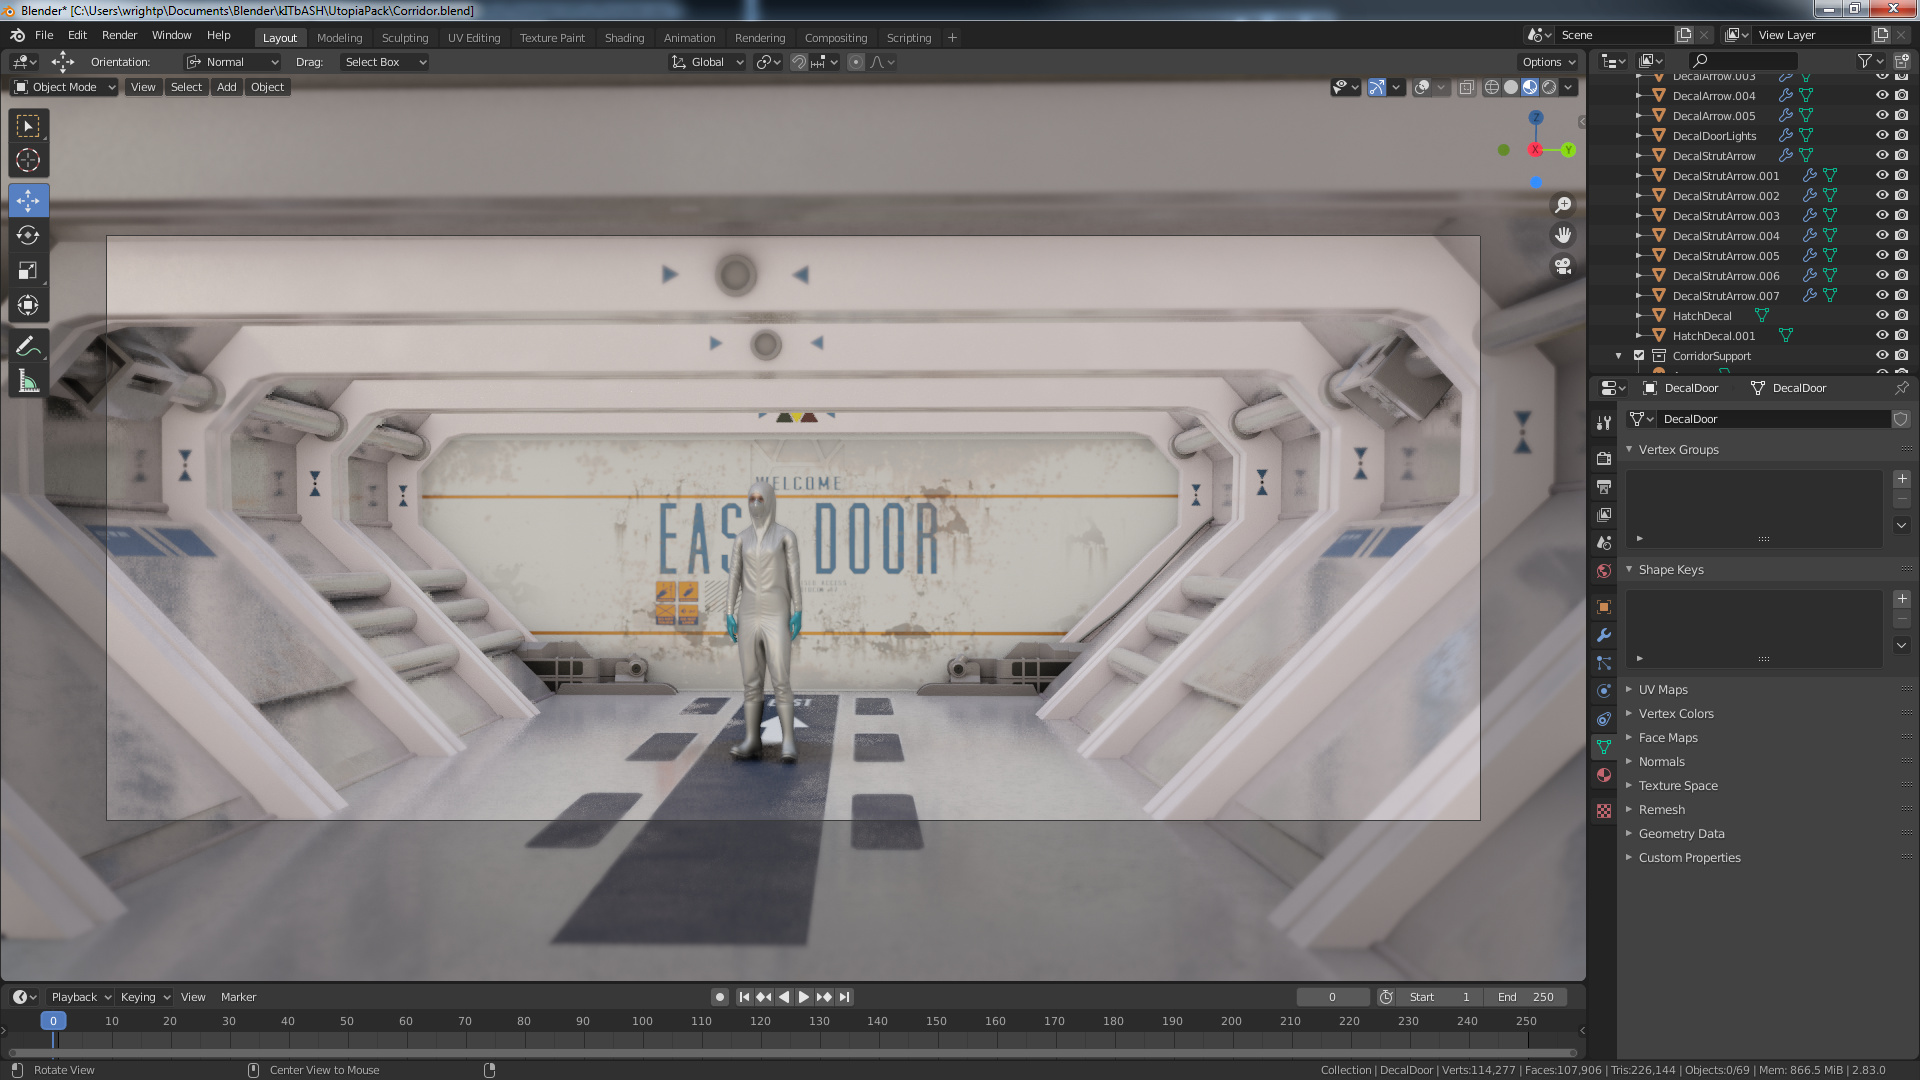Viewport: 1920px width, 1080px height.
Task: Select the Transform tool
Action: [28, 305]
